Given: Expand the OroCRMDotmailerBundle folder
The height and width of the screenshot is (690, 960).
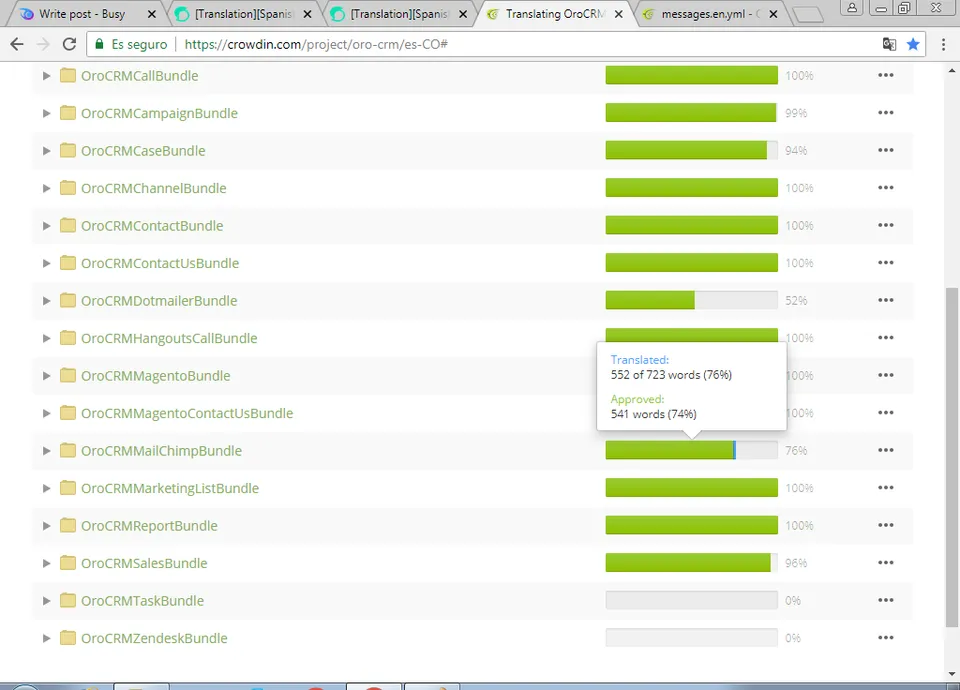Looking at the screenshot, I should tap(46, 301).
